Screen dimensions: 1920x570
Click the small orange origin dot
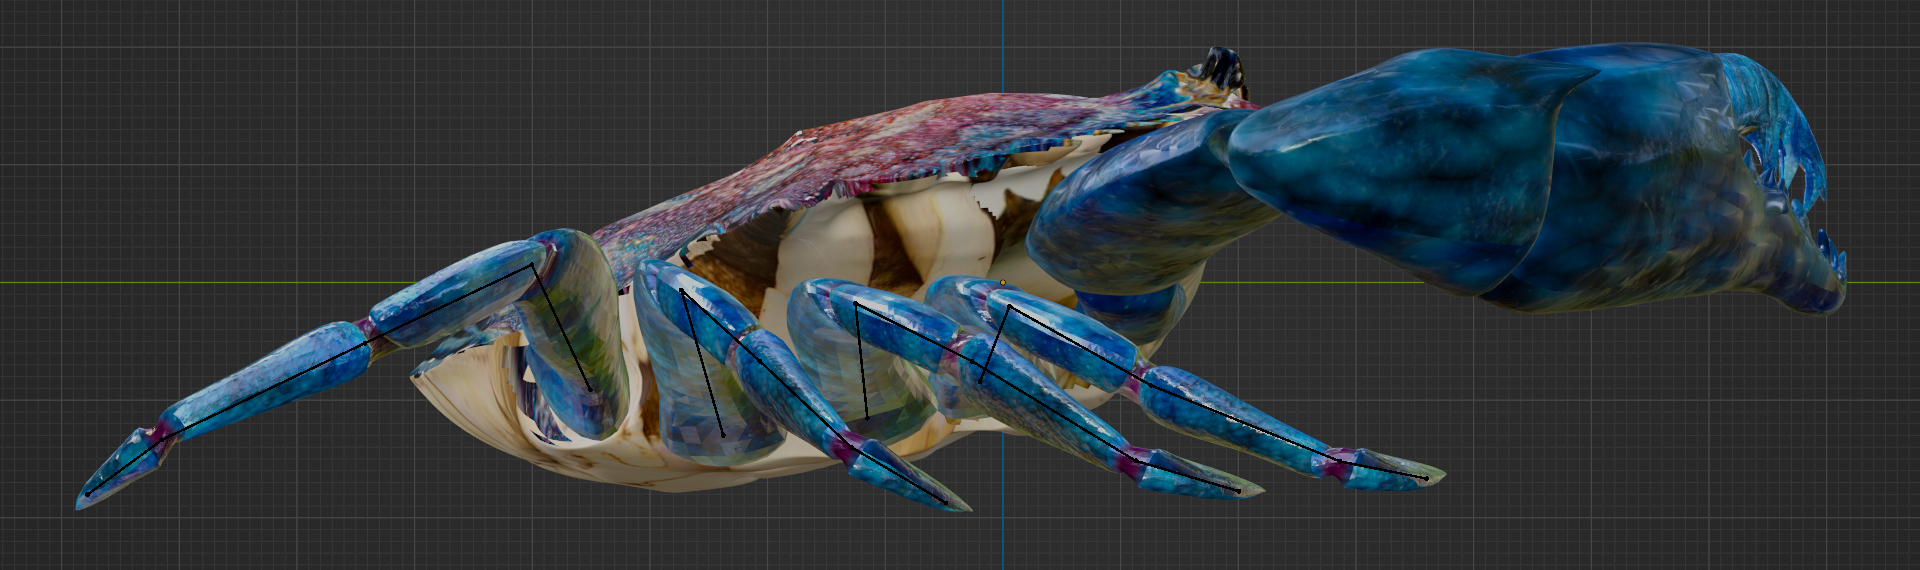coord(1003,282)
